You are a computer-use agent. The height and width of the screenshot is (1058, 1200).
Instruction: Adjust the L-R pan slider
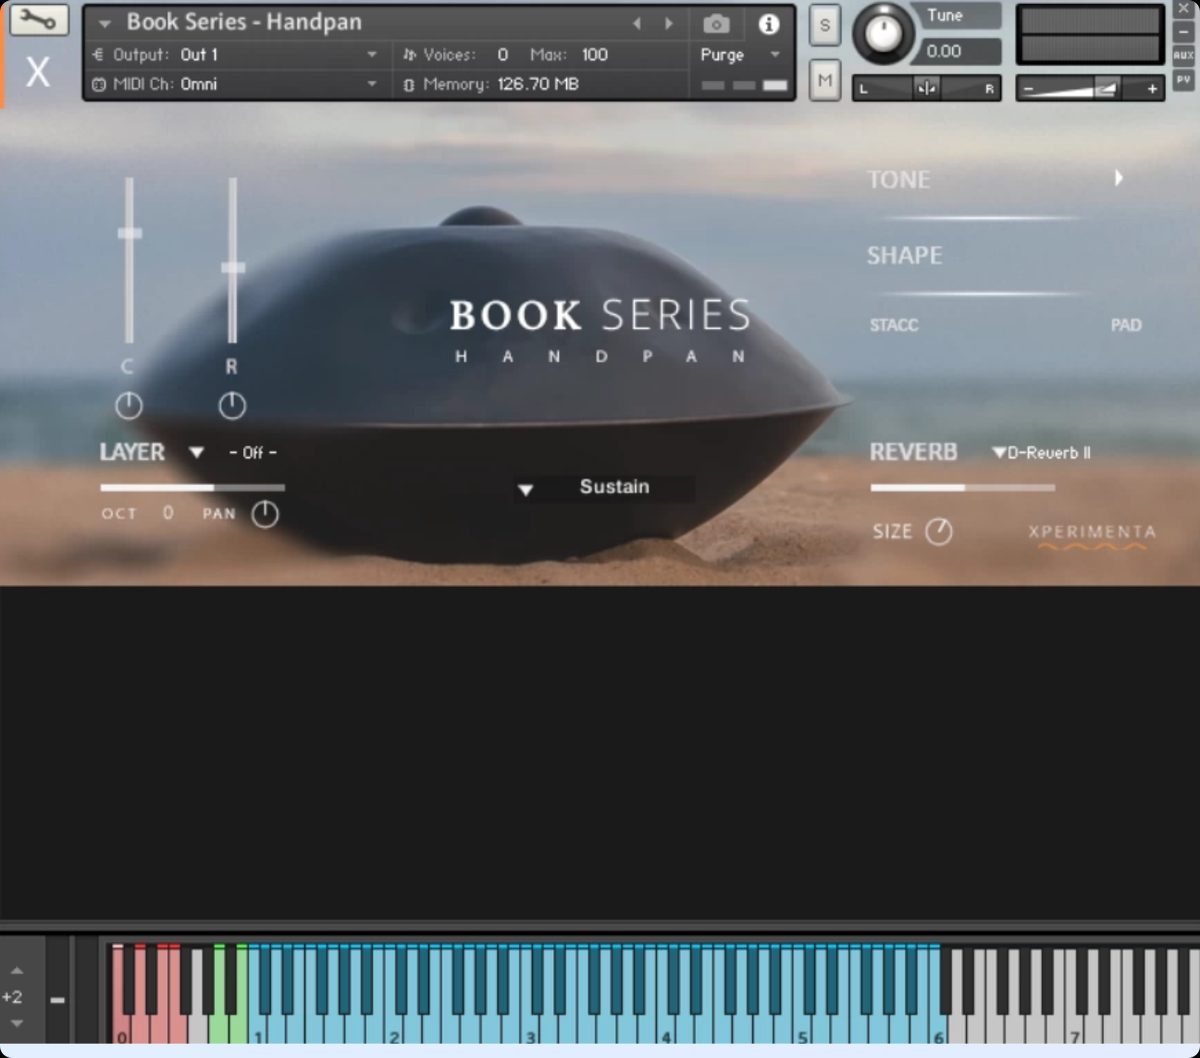(x=927, y=89)
